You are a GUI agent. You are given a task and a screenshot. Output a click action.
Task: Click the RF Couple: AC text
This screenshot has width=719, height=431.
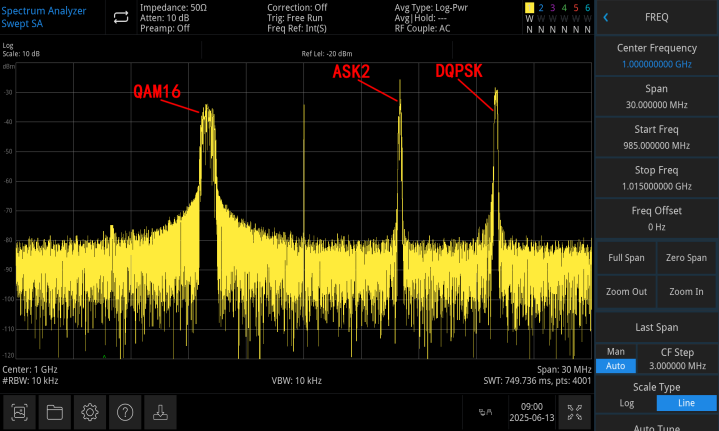pyautogui.click(x=422, y=28)
